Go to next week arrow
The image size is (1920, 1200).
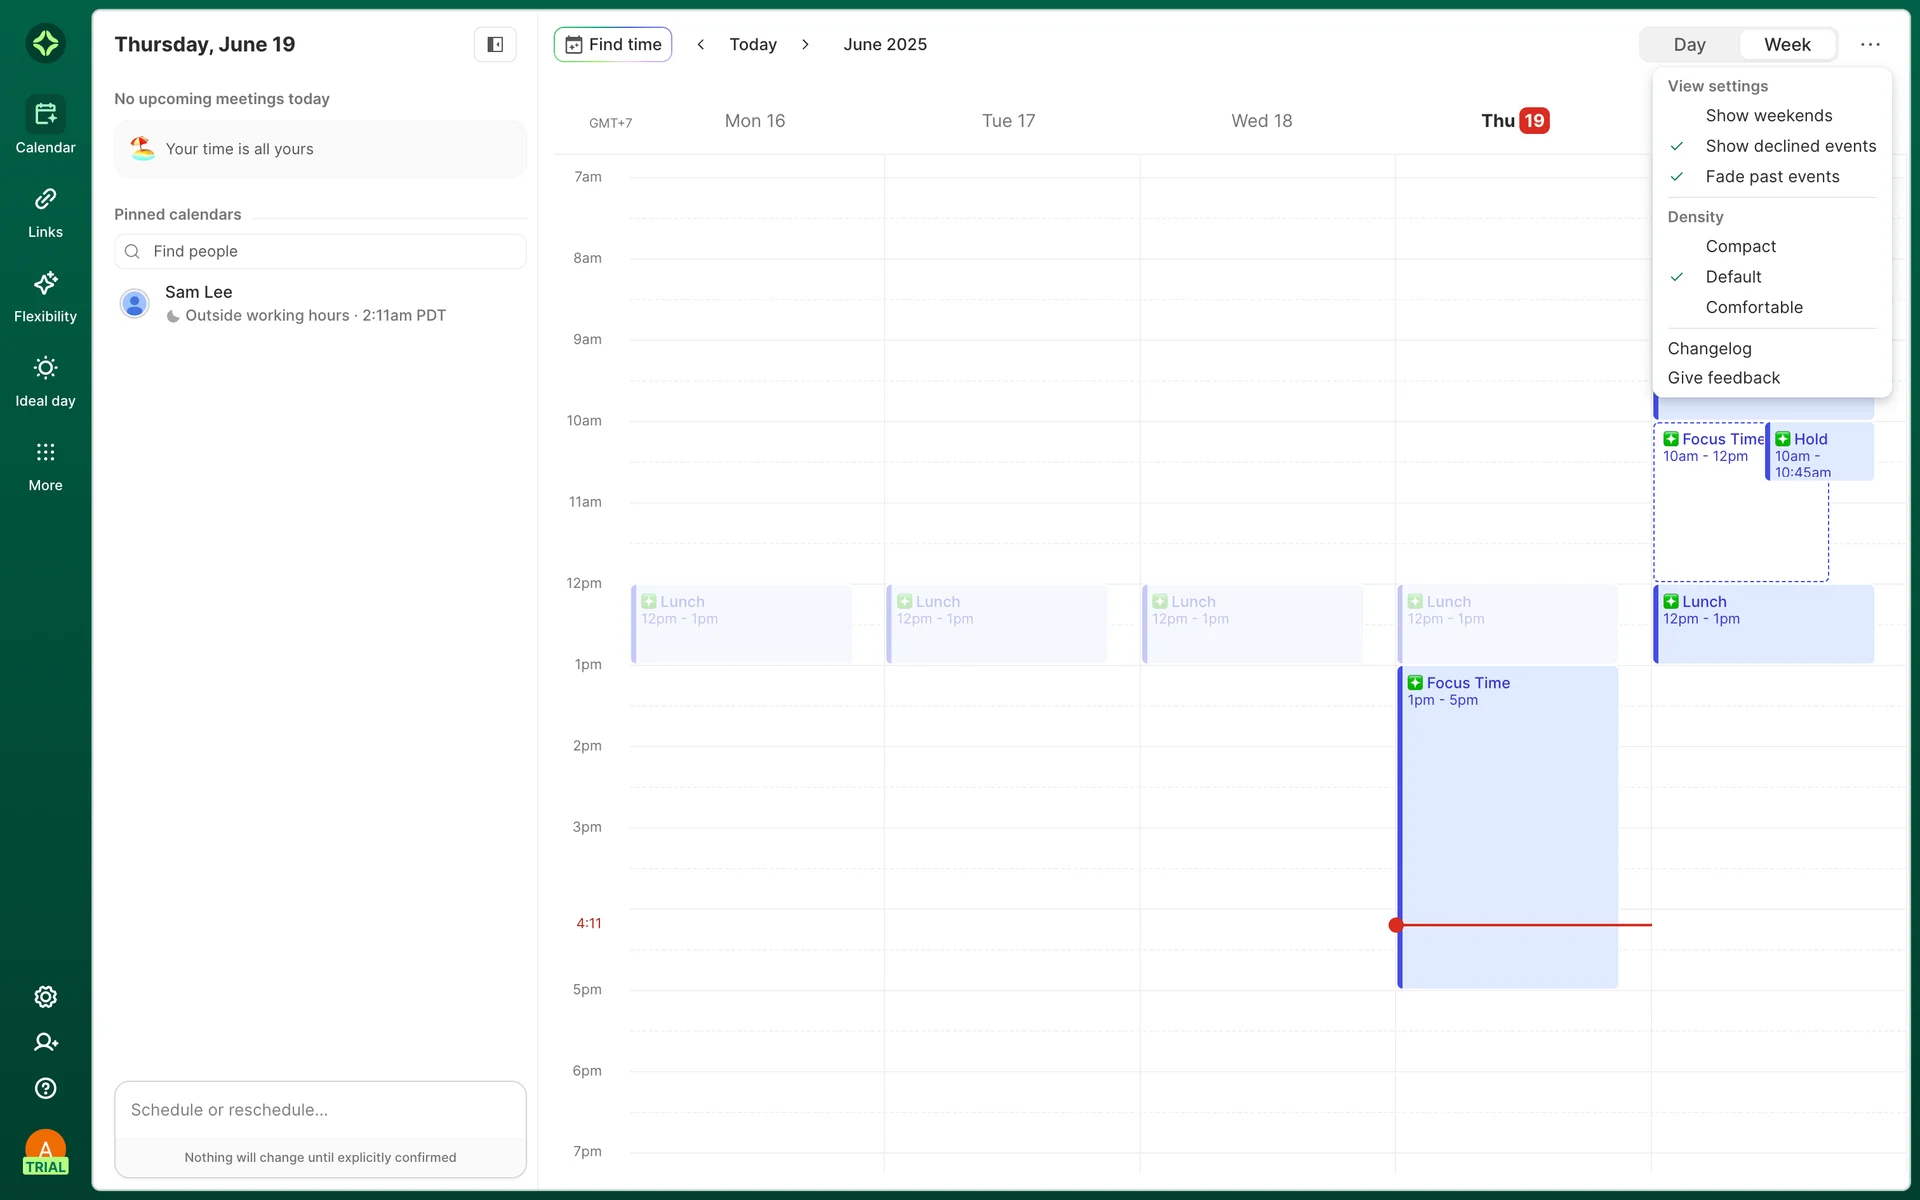click(805, 44)
